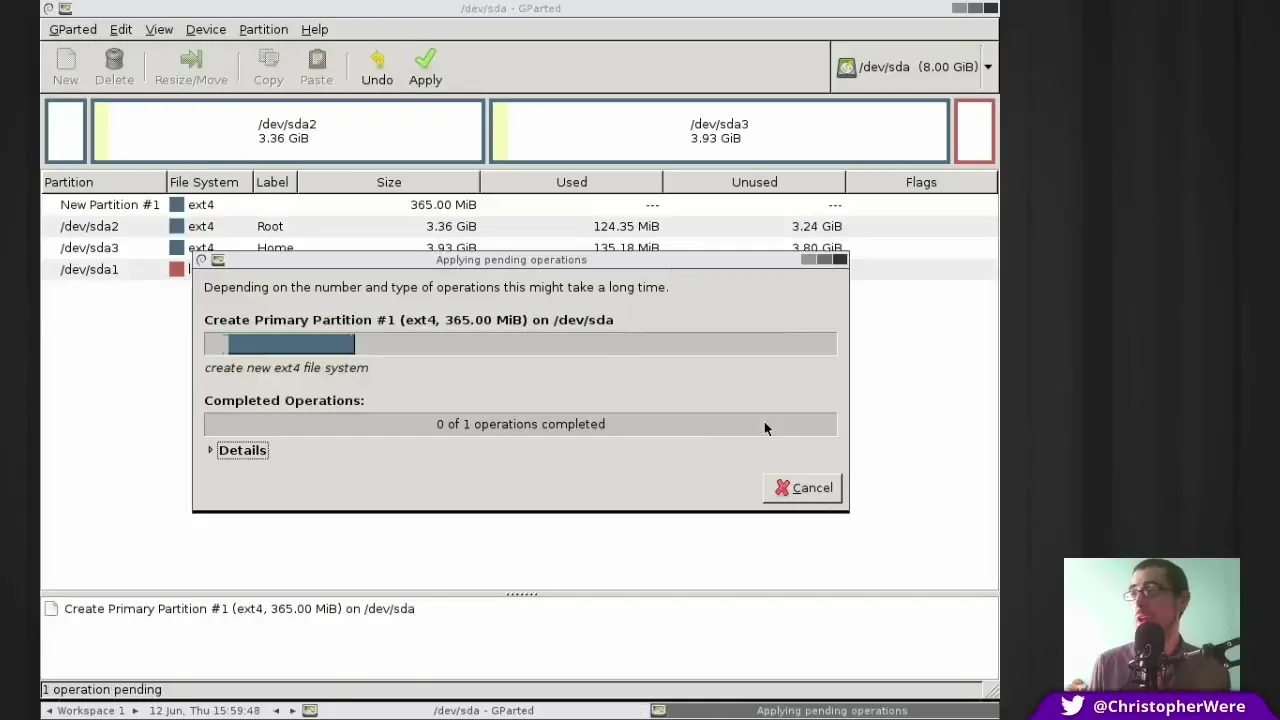Screen dimensions: 1280x720
Task: Click the Twitter bird icon in overlay
Action: 1073,705
